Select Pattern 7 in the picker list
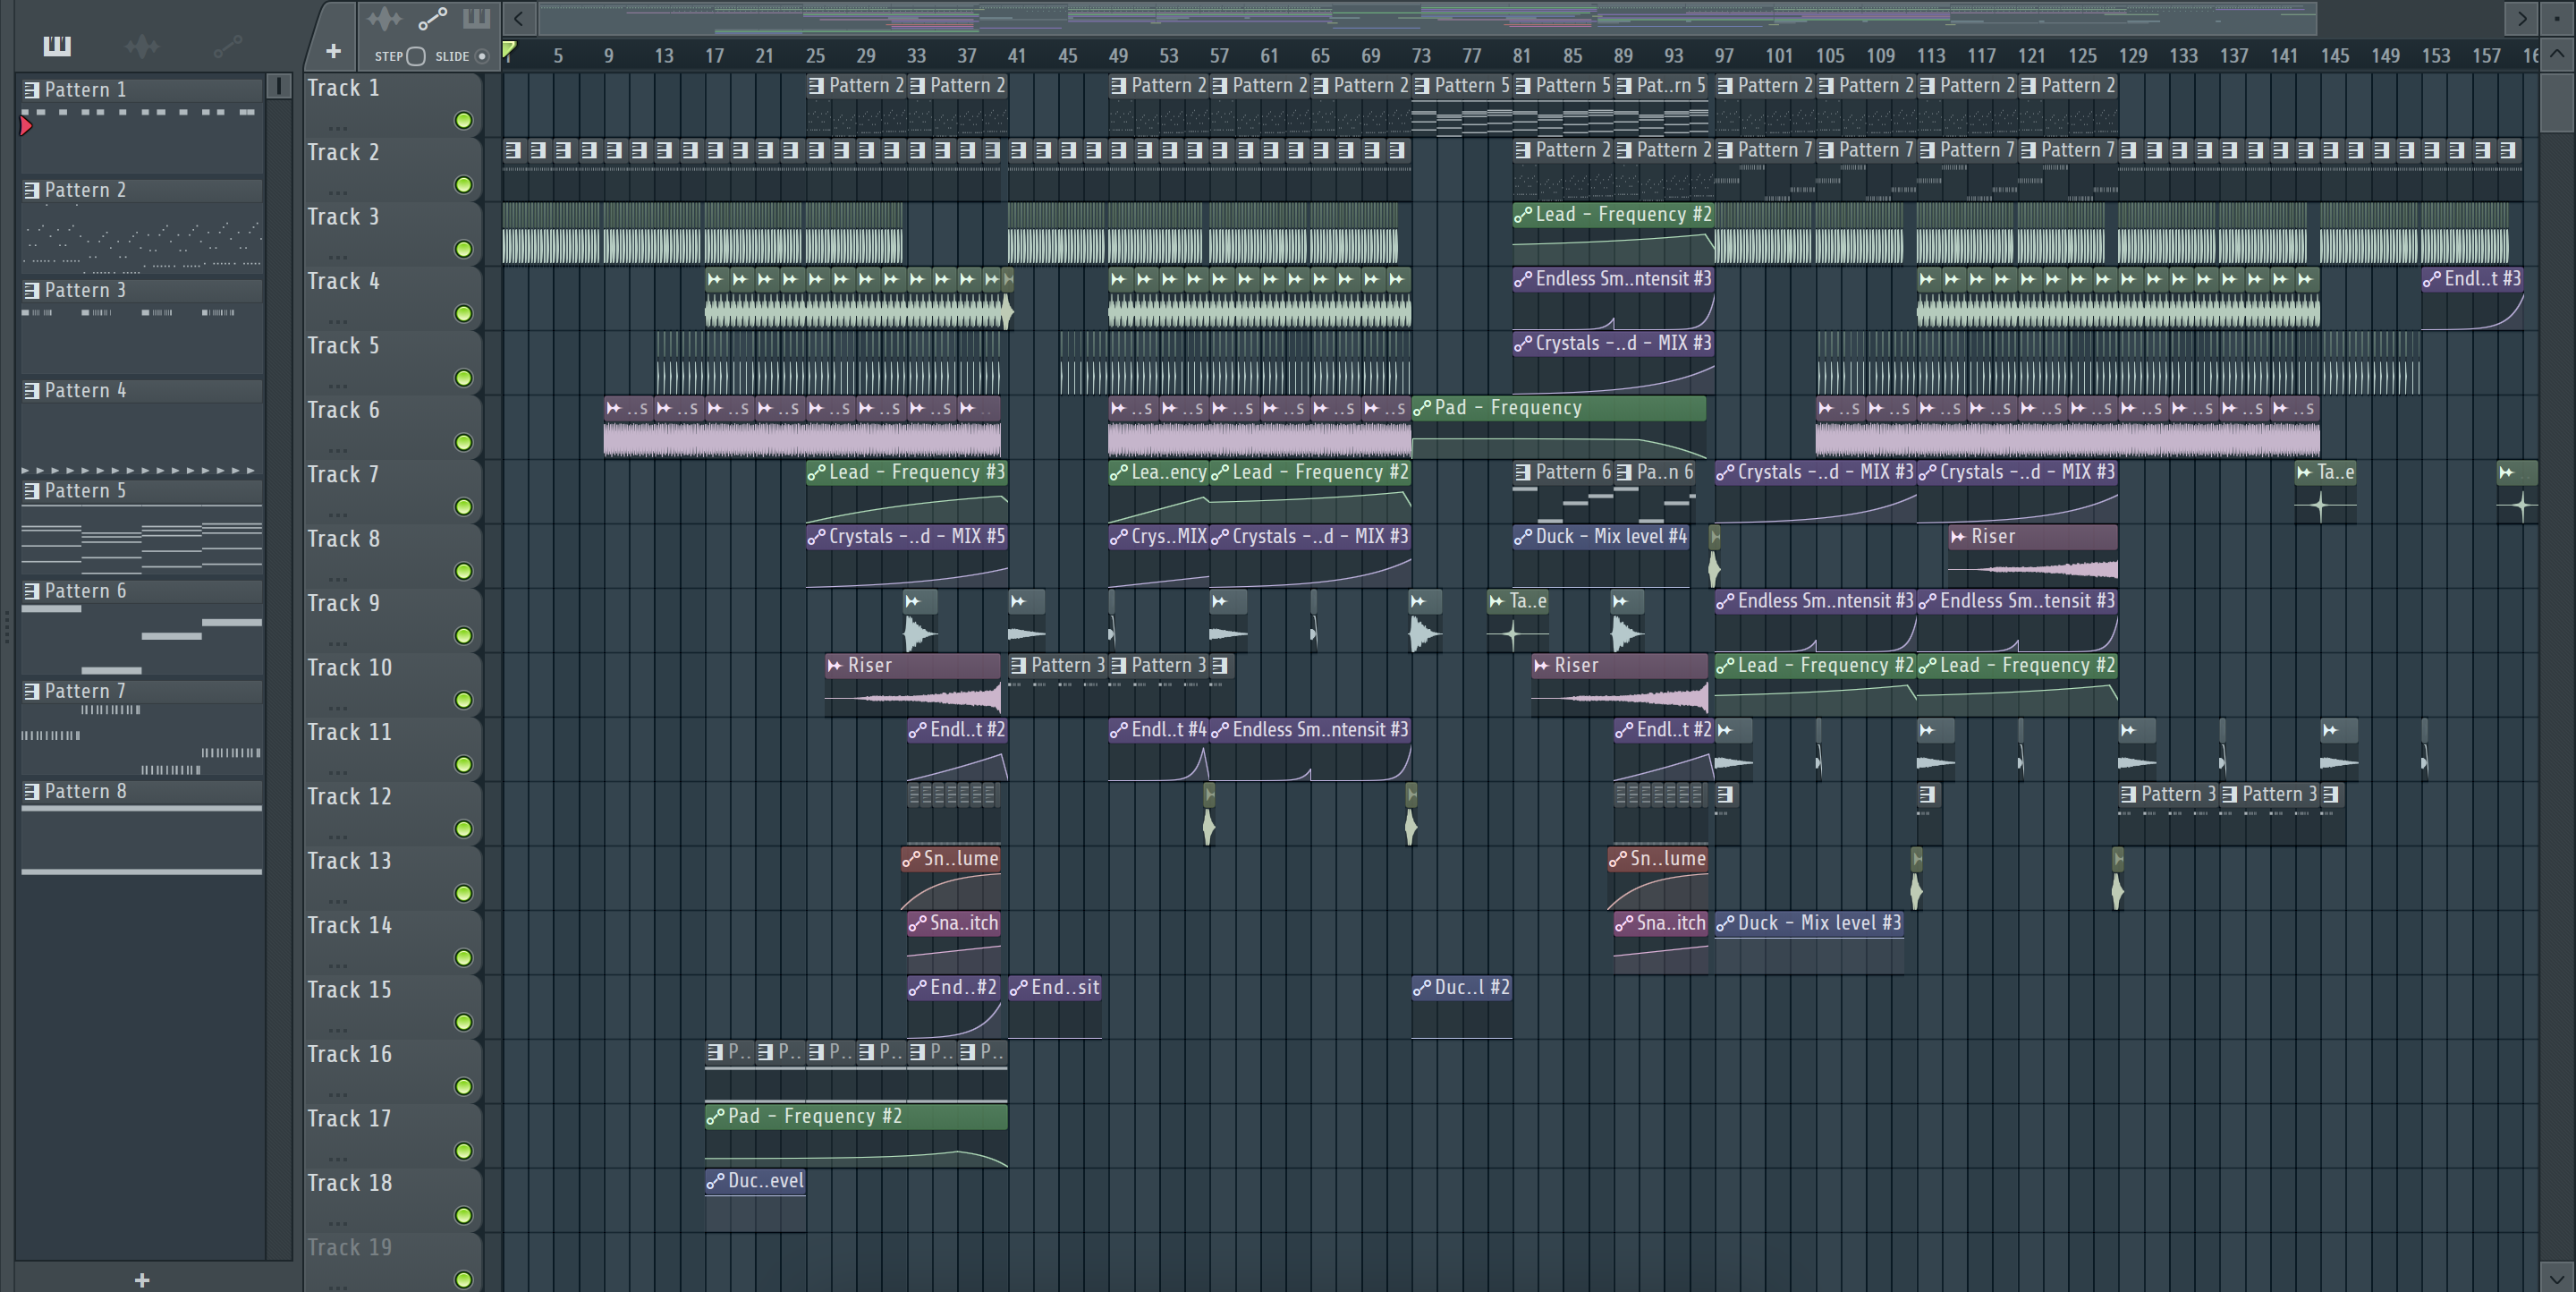This screenshot has height=1292, width=2576. (142, 691)
